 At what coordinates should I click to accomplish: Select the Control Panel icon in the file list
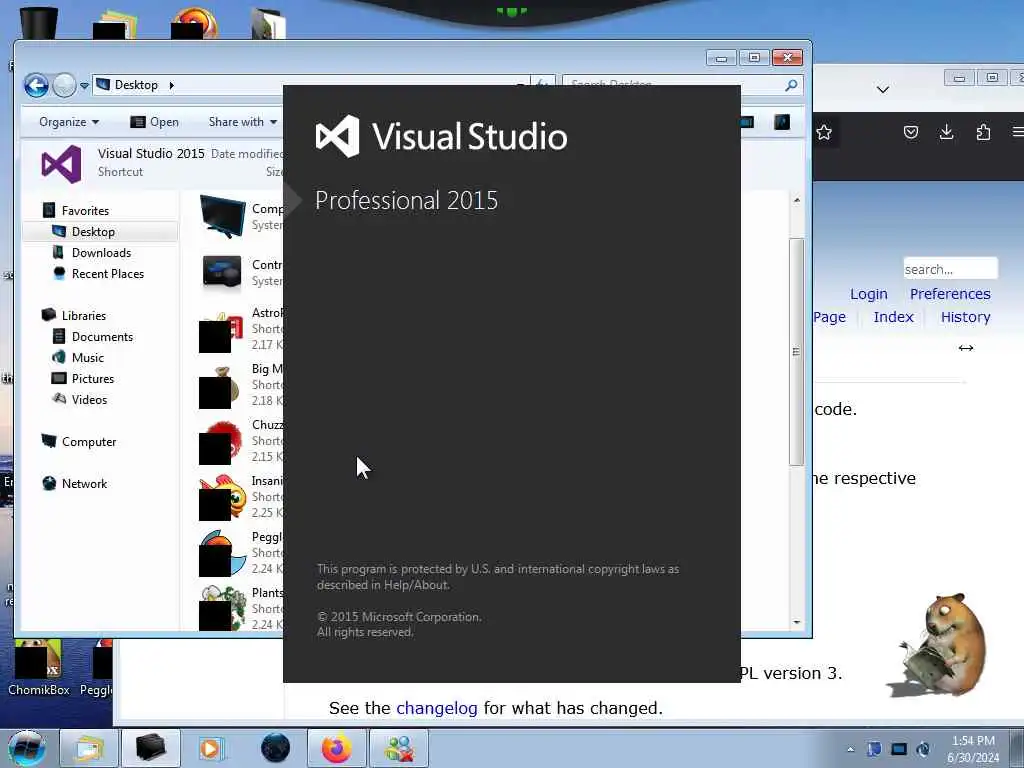(223, 272)
